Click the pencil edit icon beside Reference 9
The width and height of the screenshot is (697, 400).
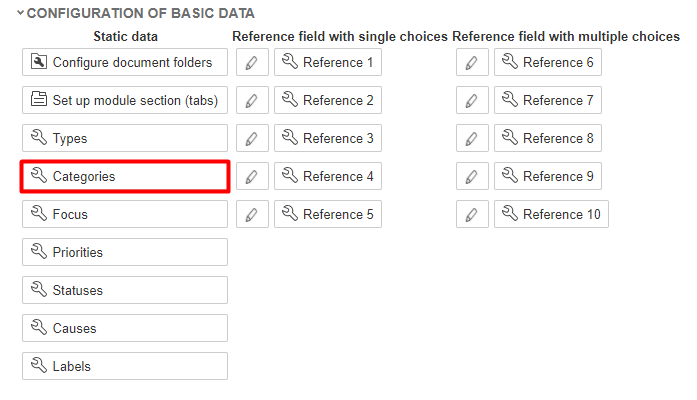click(472, 177)
